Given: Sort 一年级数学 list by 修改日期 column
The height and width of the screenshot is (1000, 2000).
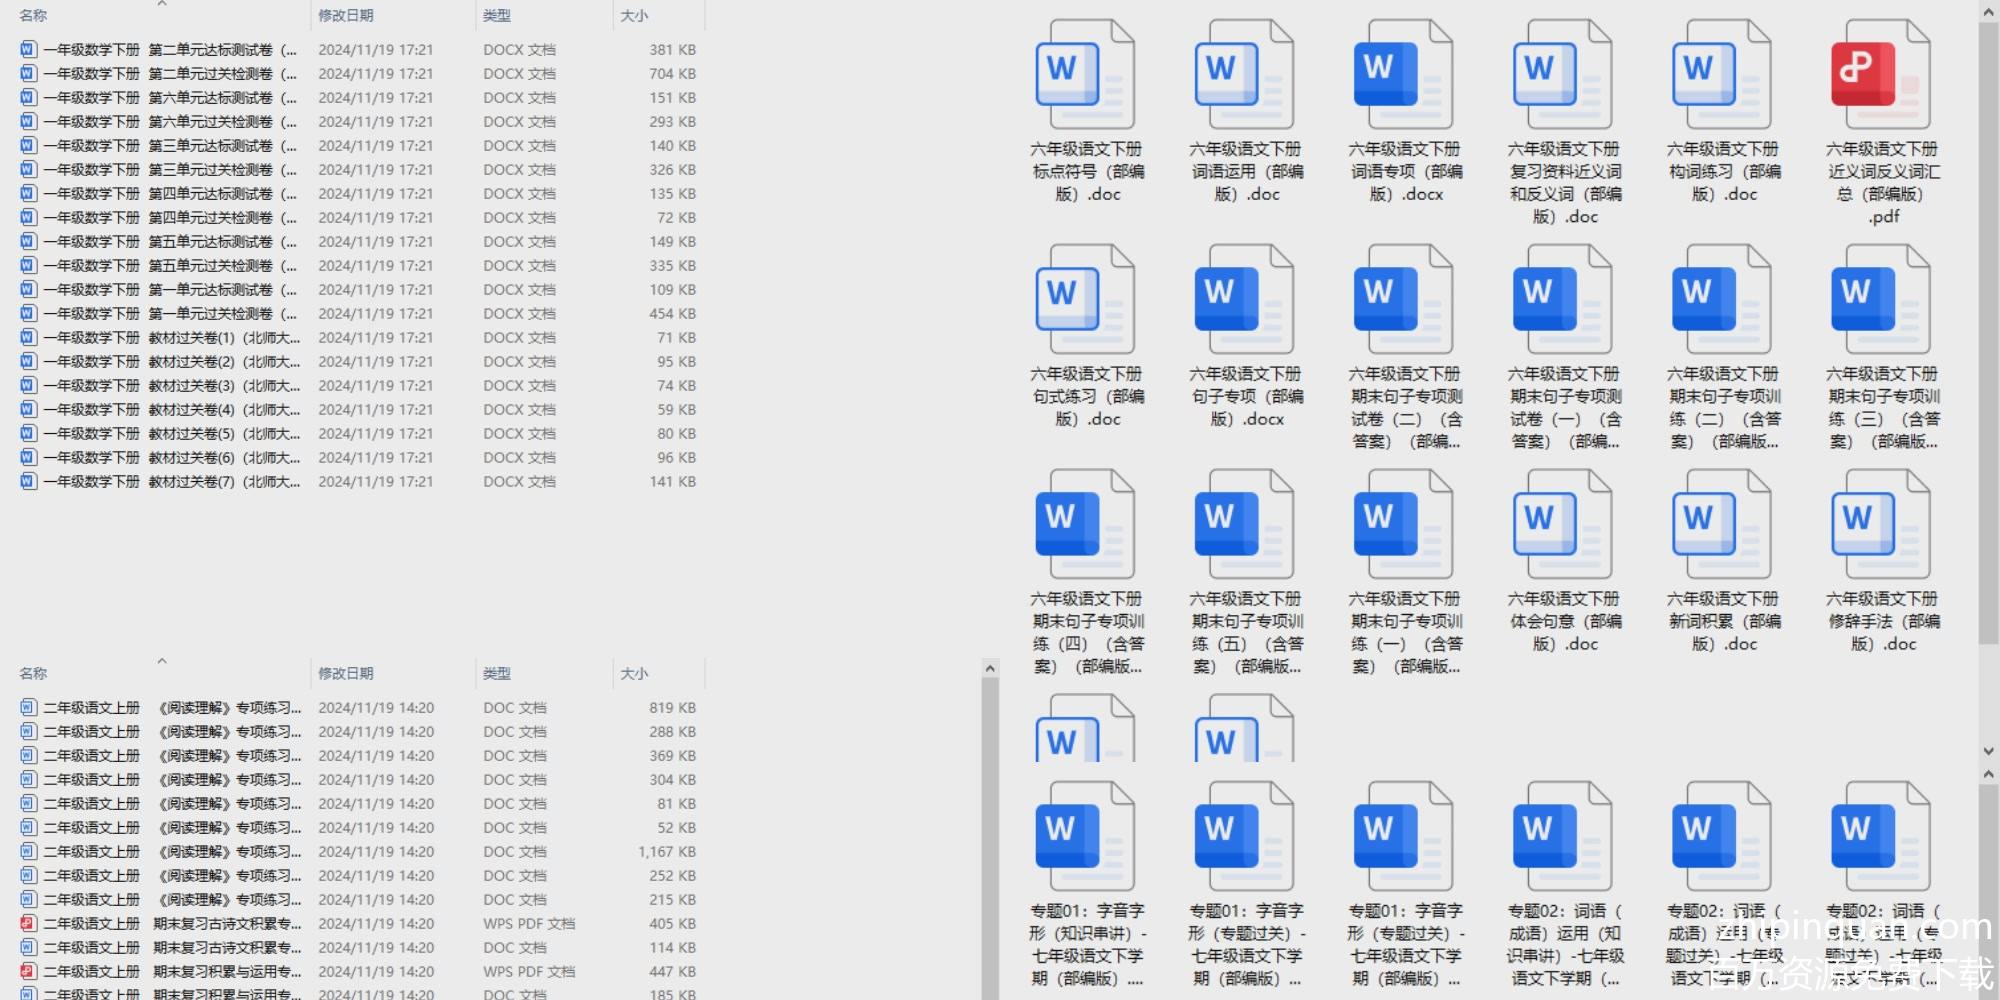Looking at the screenshot, I should 346,16.
